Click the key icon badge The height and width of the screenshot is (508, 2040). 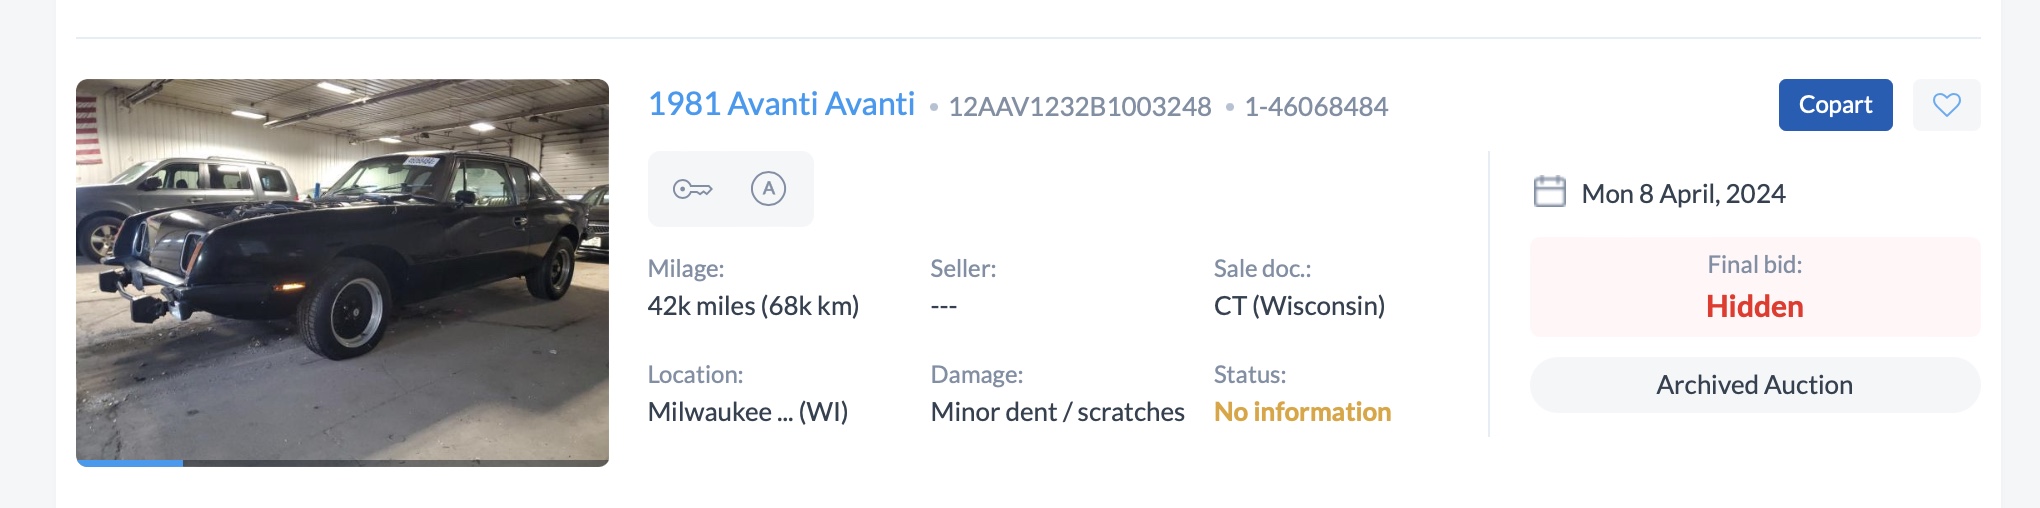692,189
